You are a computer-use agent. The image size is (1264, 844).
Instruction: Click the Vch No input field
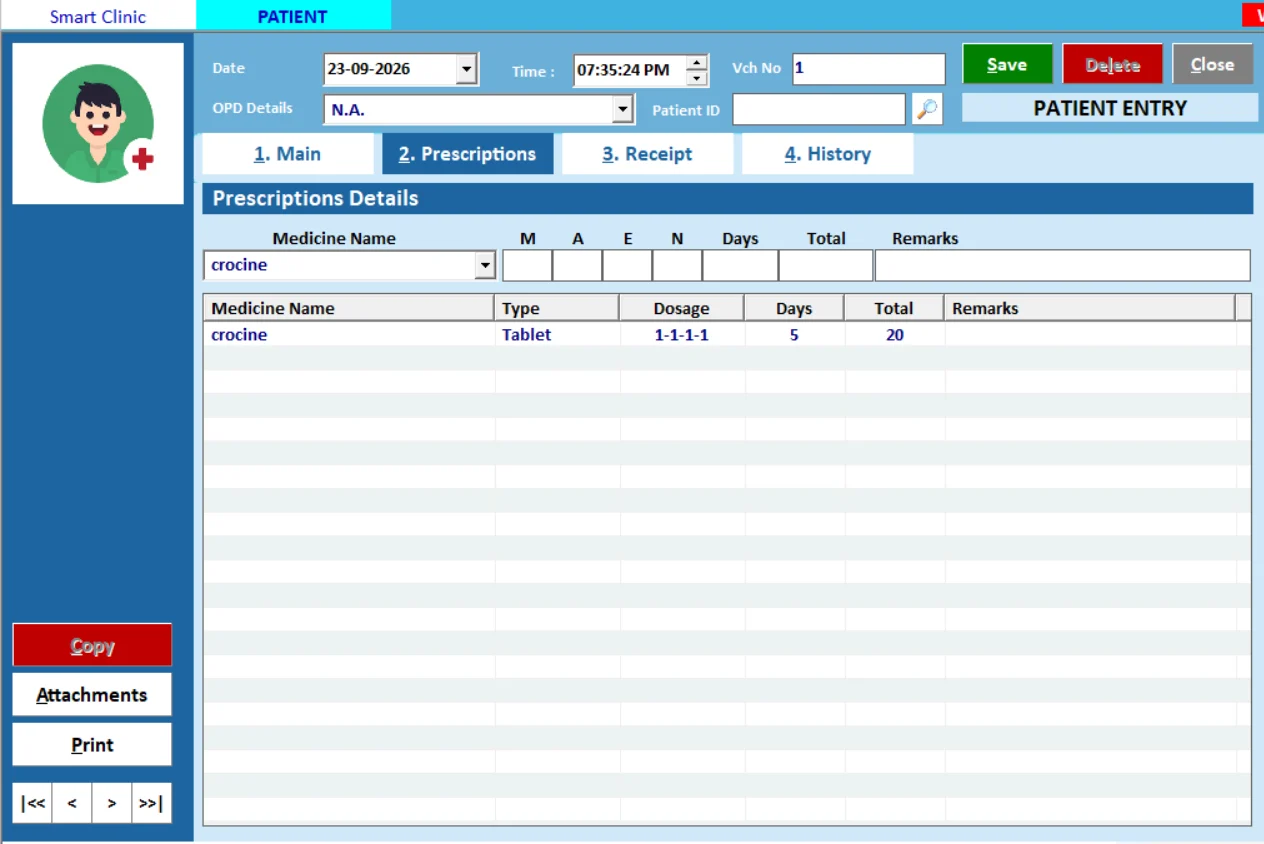coord(868,69)
